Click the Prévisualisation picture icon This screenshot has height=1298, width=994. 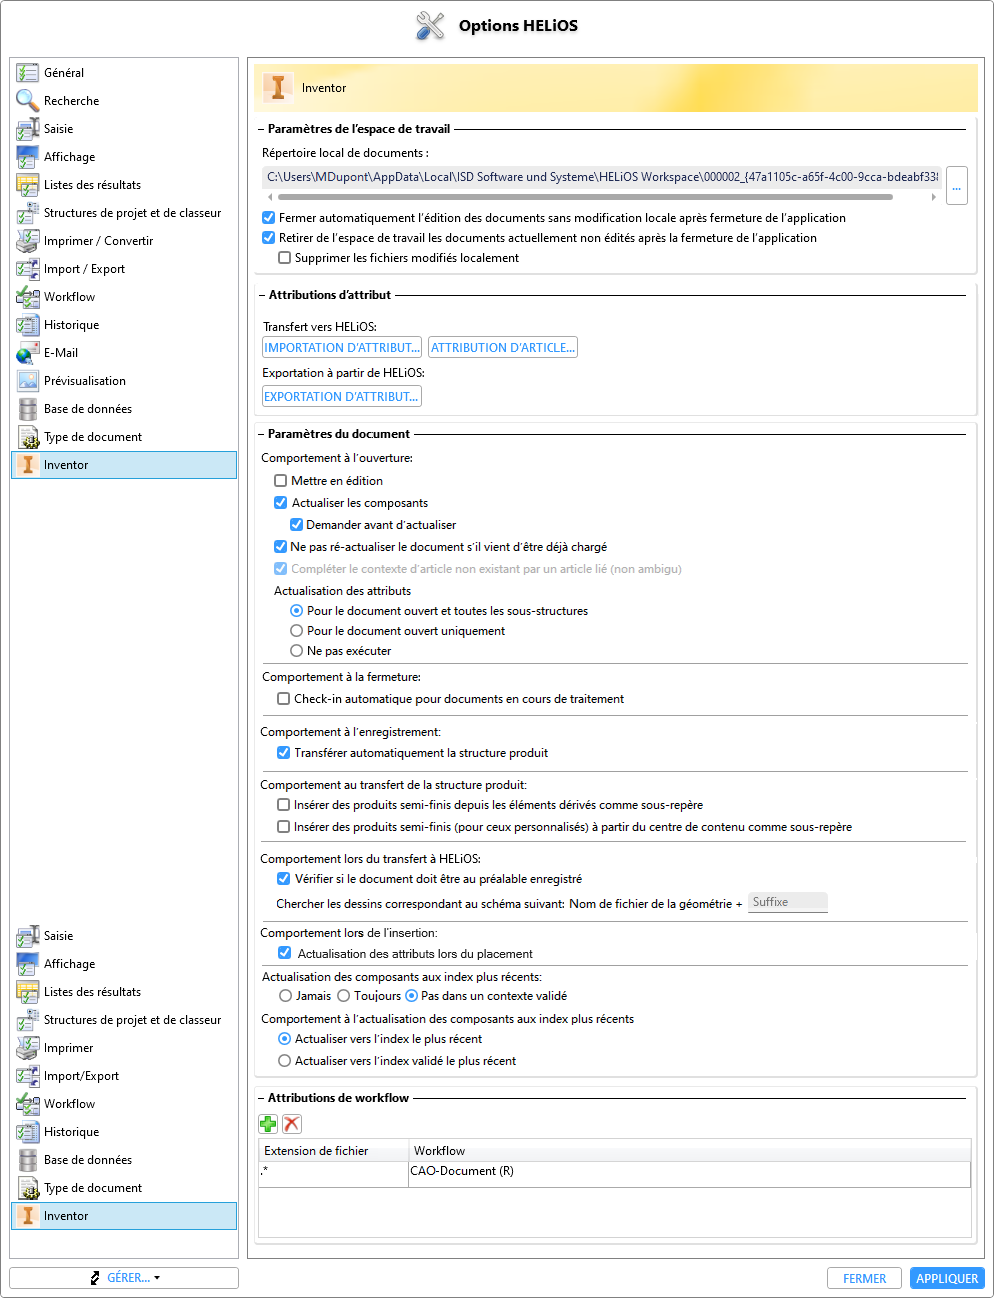27,381
